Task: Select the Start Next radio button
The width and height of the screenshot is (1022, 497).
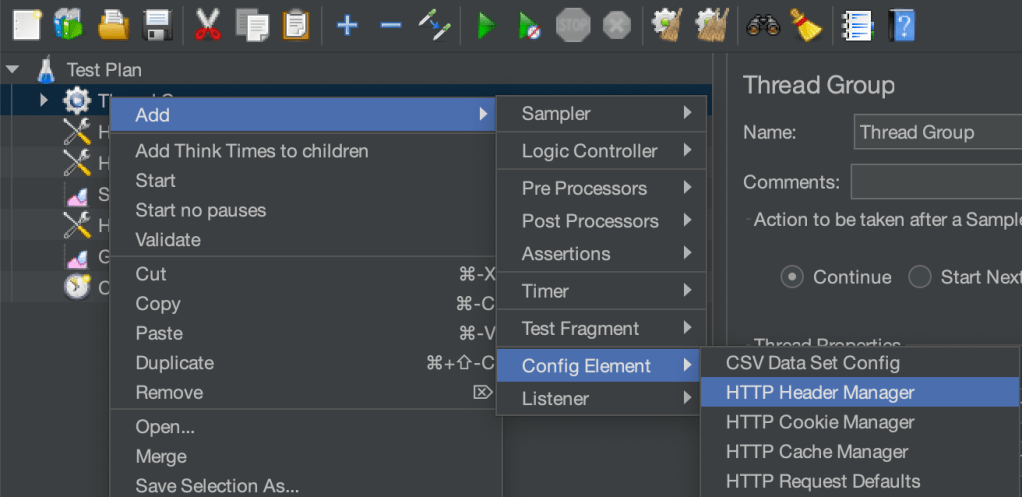Action: (920, 278)
